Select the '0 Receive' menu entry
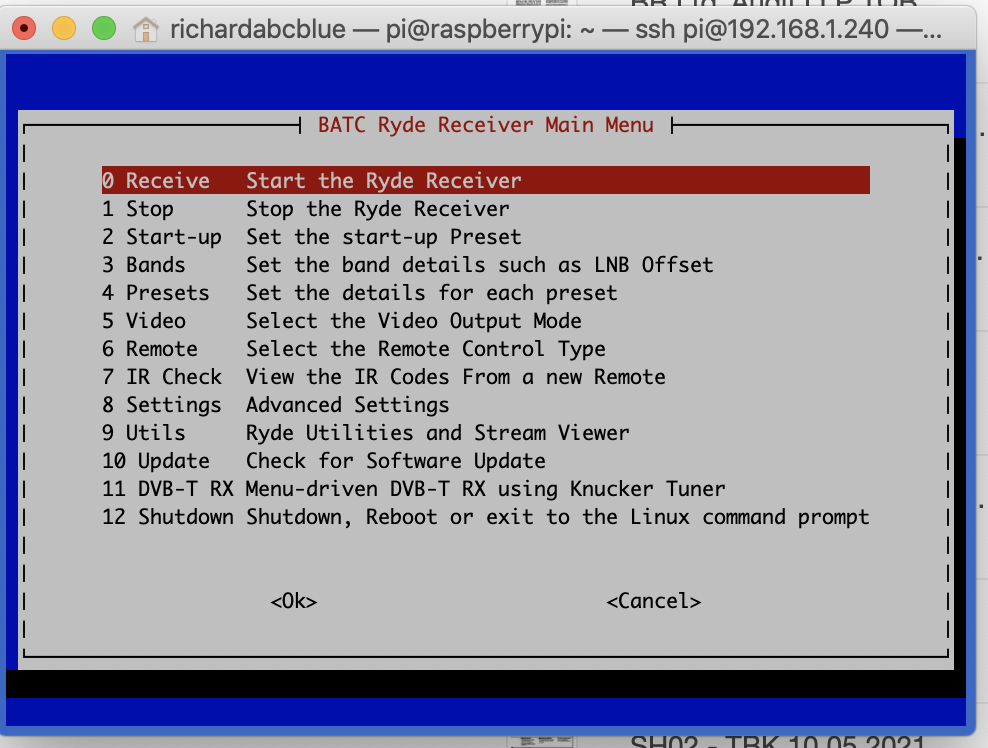988x748 pixels. pos(486,180)
